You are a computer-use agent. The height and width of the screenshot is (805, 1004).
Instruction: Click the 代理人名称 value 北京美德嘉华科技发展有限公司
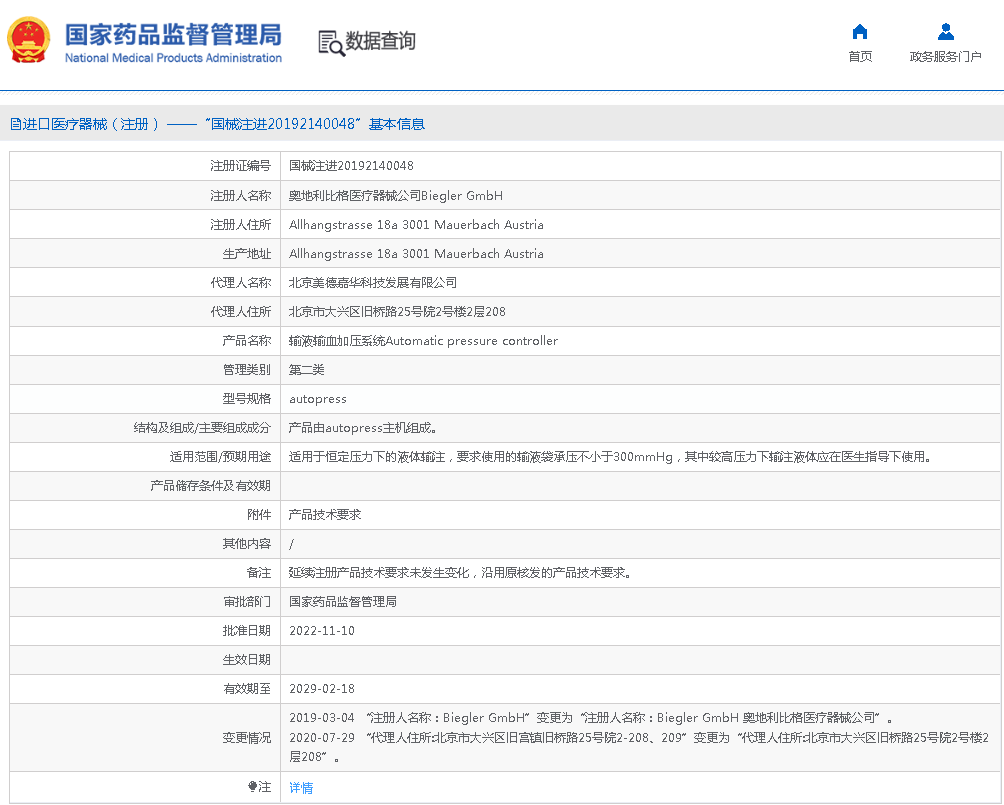tap(373, 283)
